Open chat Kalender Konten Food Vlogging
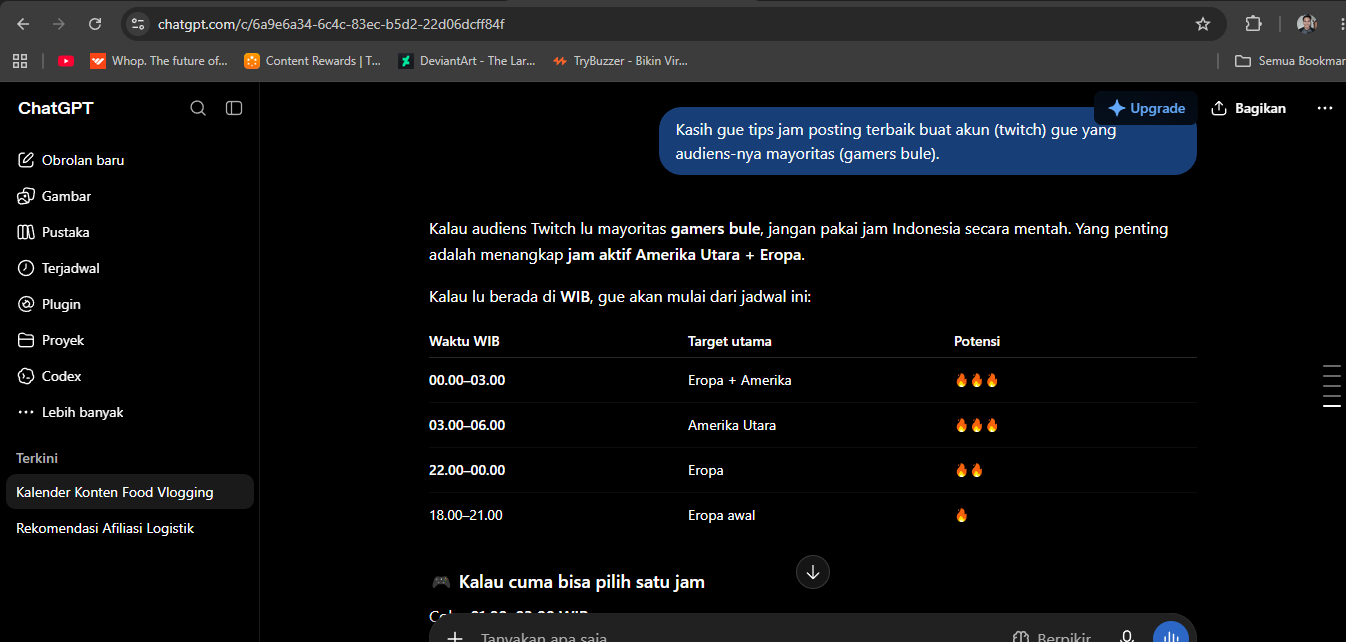 (130, 492)
